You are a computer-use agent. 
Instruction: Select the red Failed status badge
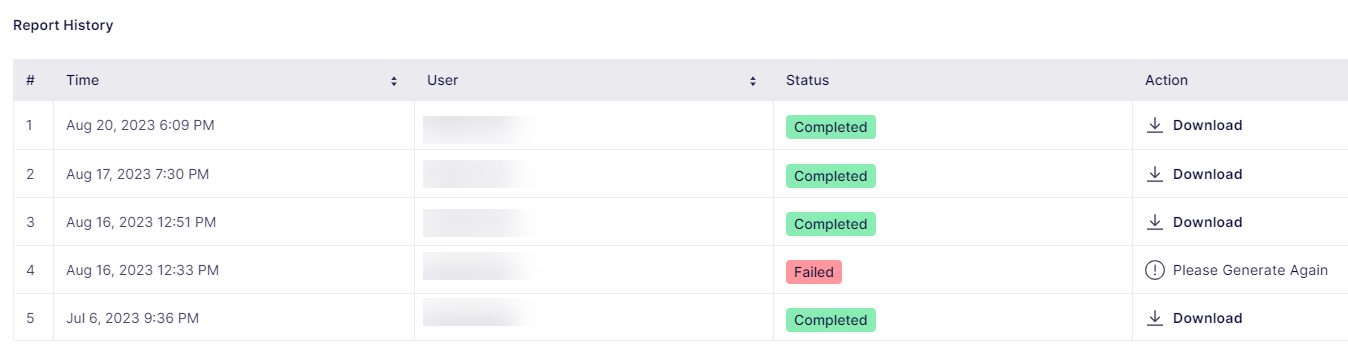(x=814, y=272)
